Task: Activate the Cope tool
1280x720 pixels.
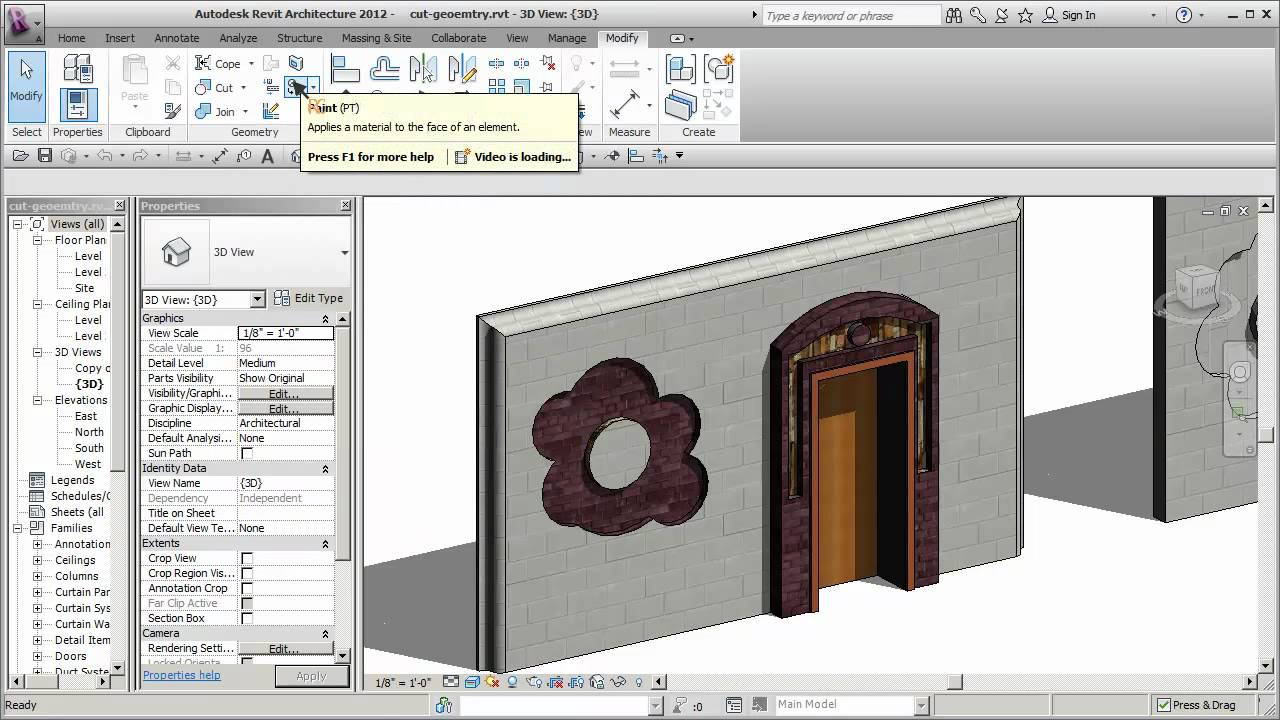Action: (222, 63)
